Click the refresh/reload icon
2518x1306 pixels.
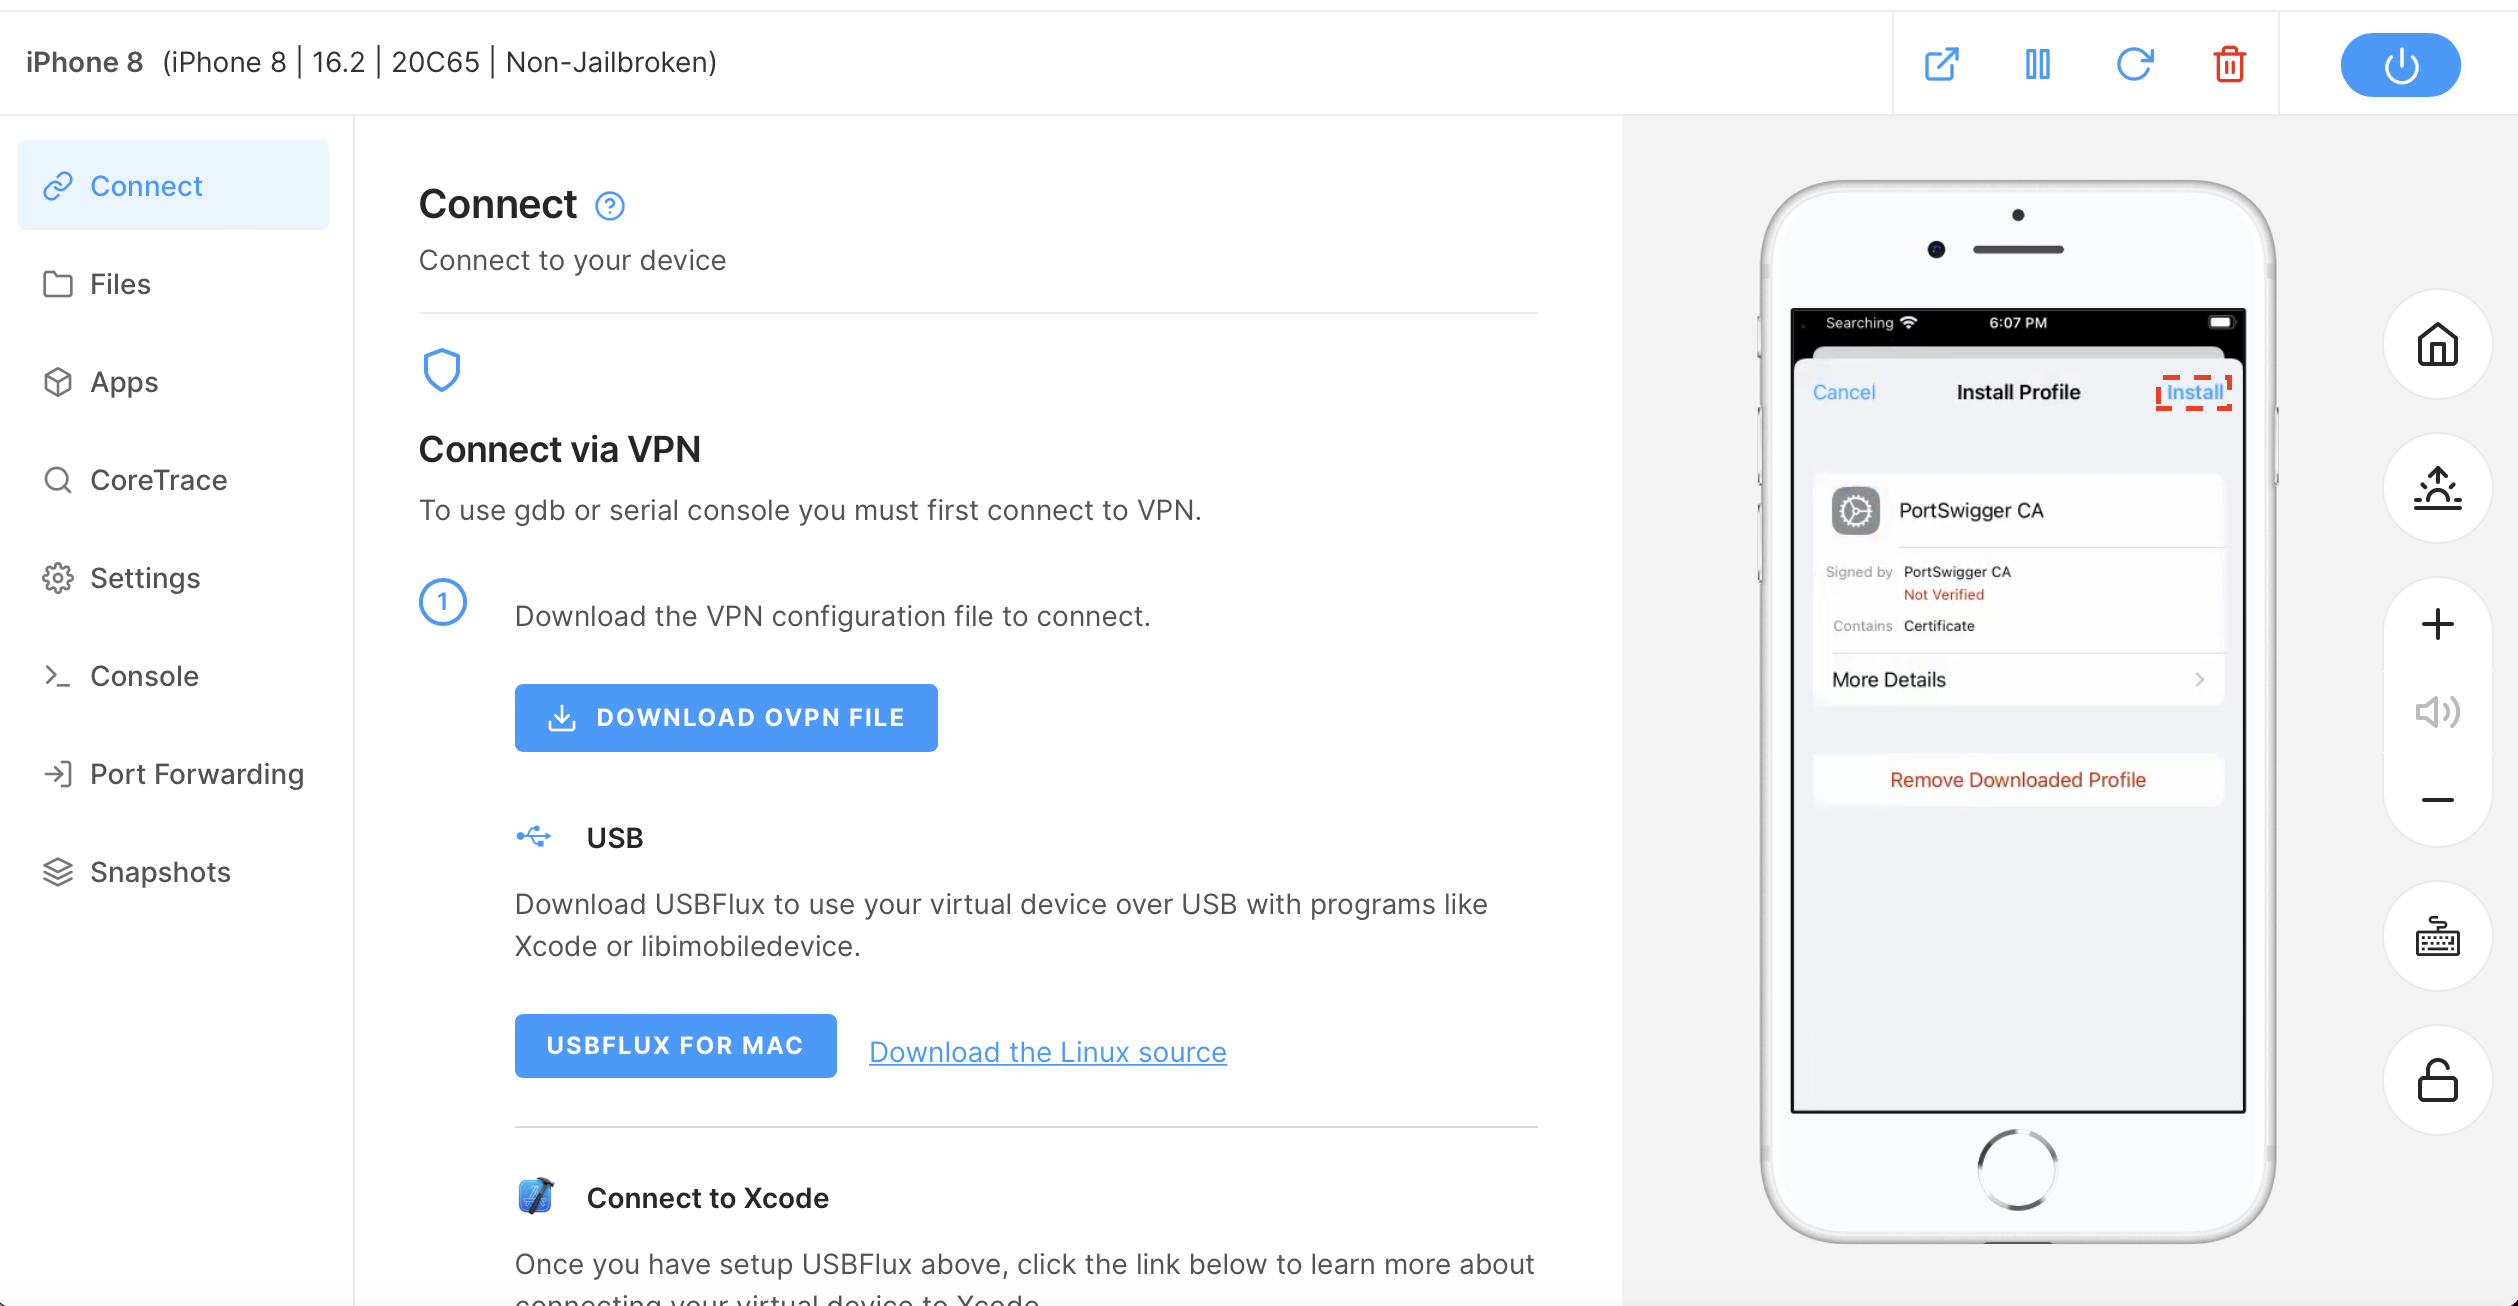pyautogui.click(x=2135, y=63)
